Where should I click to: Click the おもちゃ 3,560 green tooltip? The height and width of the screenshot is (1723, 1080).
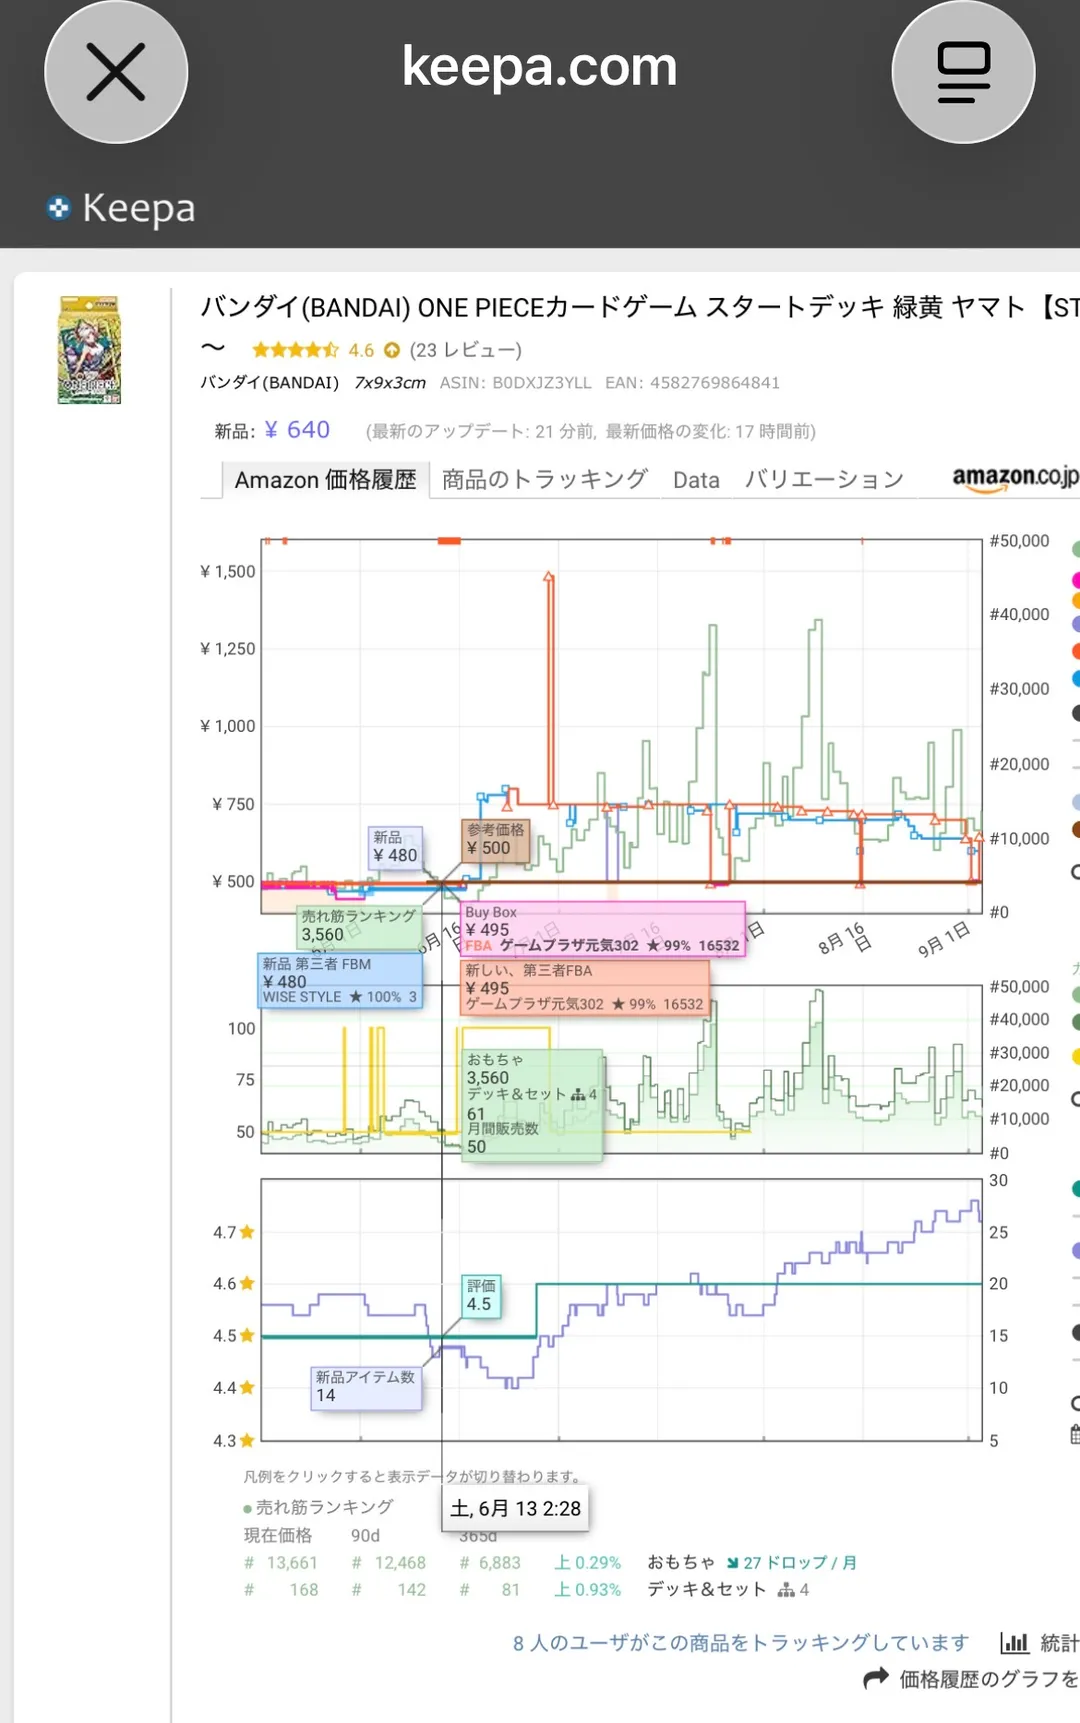point(531,1104)
